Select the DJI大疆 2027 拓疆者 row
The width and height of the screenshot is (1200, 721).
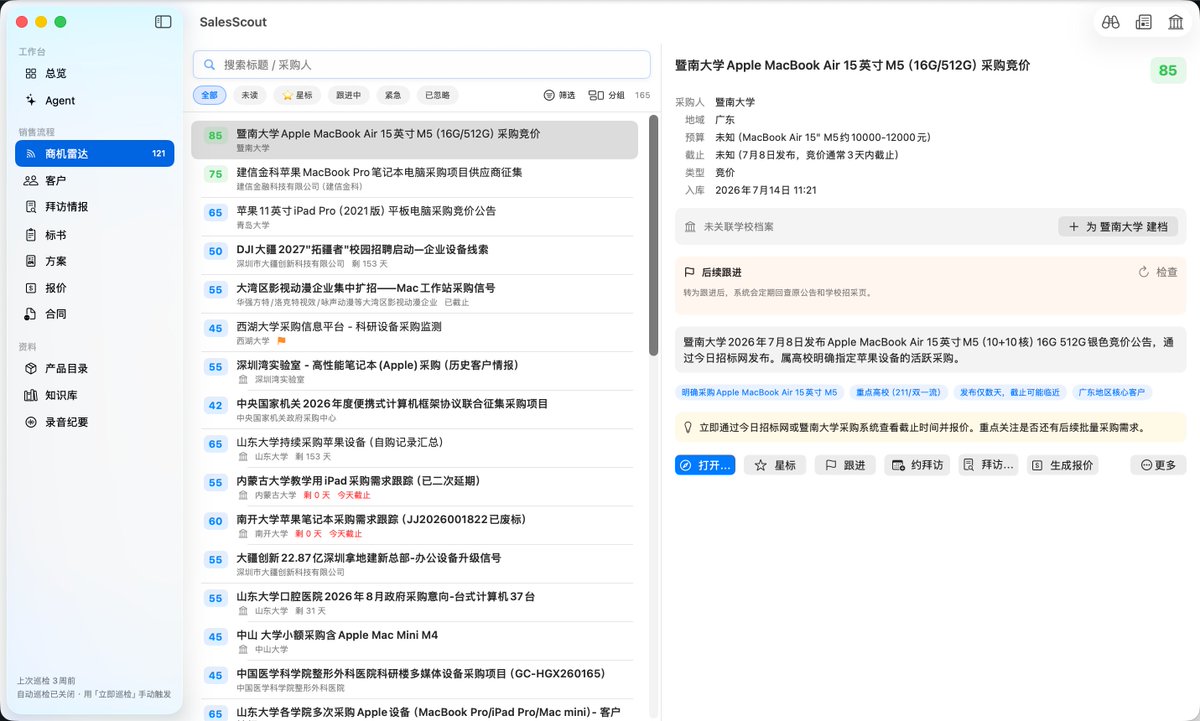point(414,256)
